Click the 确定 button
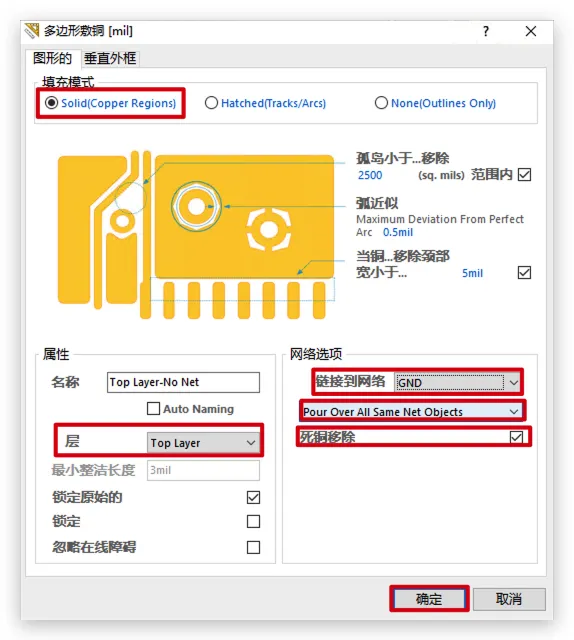The width and height of the screenshot is (574, 640). point(429,599)
